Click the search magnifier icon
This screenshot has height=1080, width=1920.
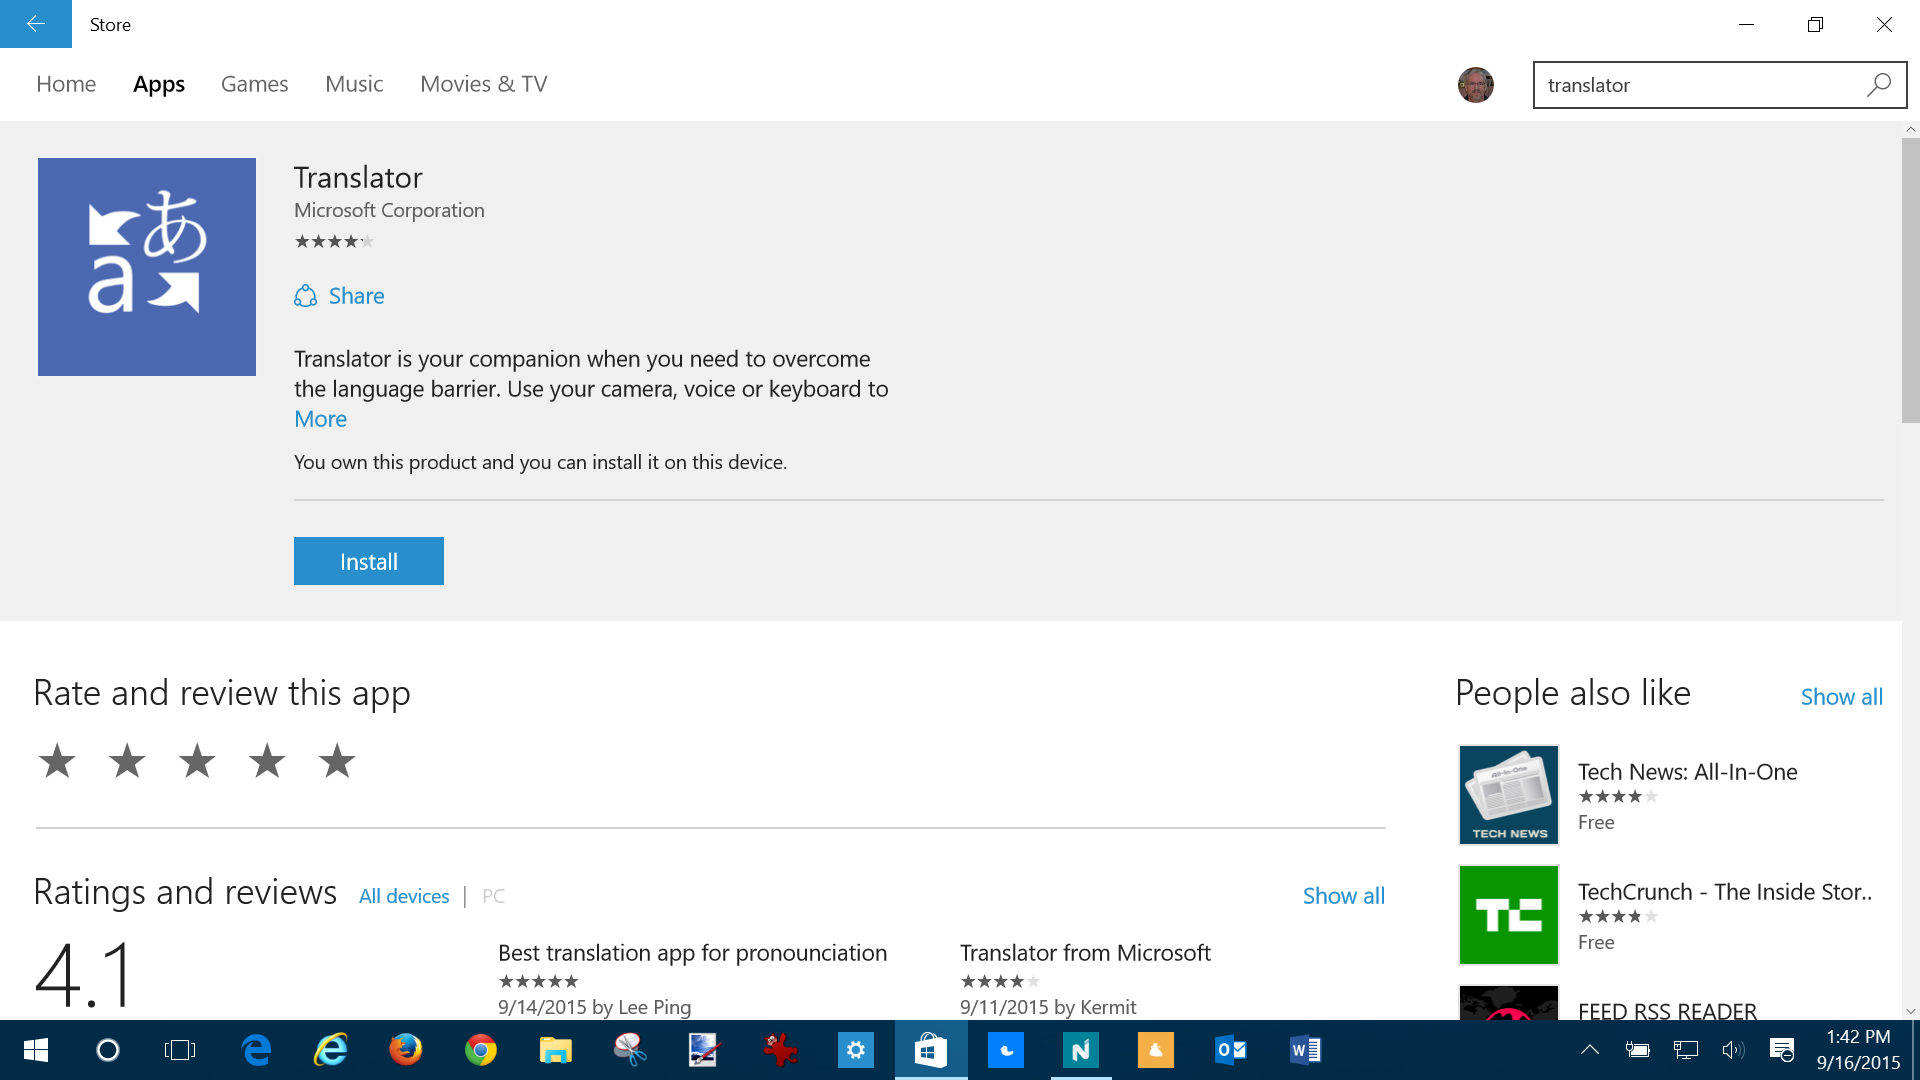click(x=1878, y=85)
